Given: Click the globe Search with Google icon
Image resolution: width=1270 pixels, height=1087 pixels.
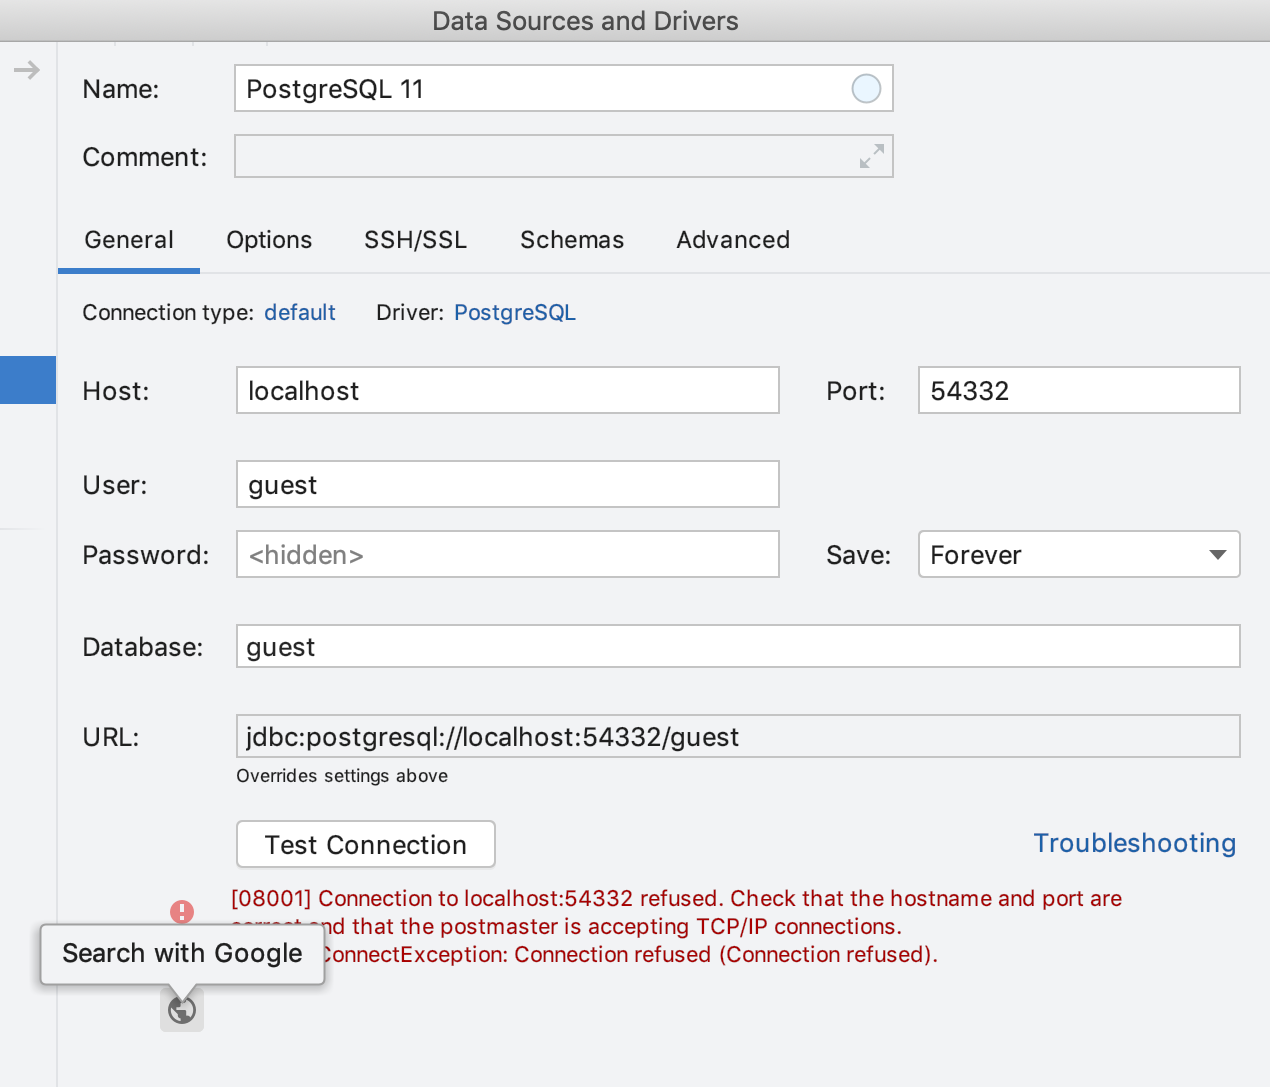Looking at the screenshot, I should [x=182, y=1010].
